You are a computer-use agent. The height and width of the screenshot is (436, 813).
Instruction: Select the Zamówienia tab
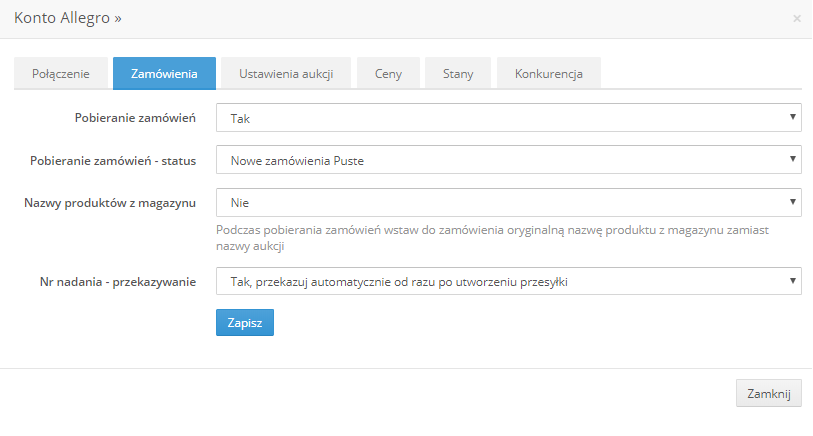164,74
